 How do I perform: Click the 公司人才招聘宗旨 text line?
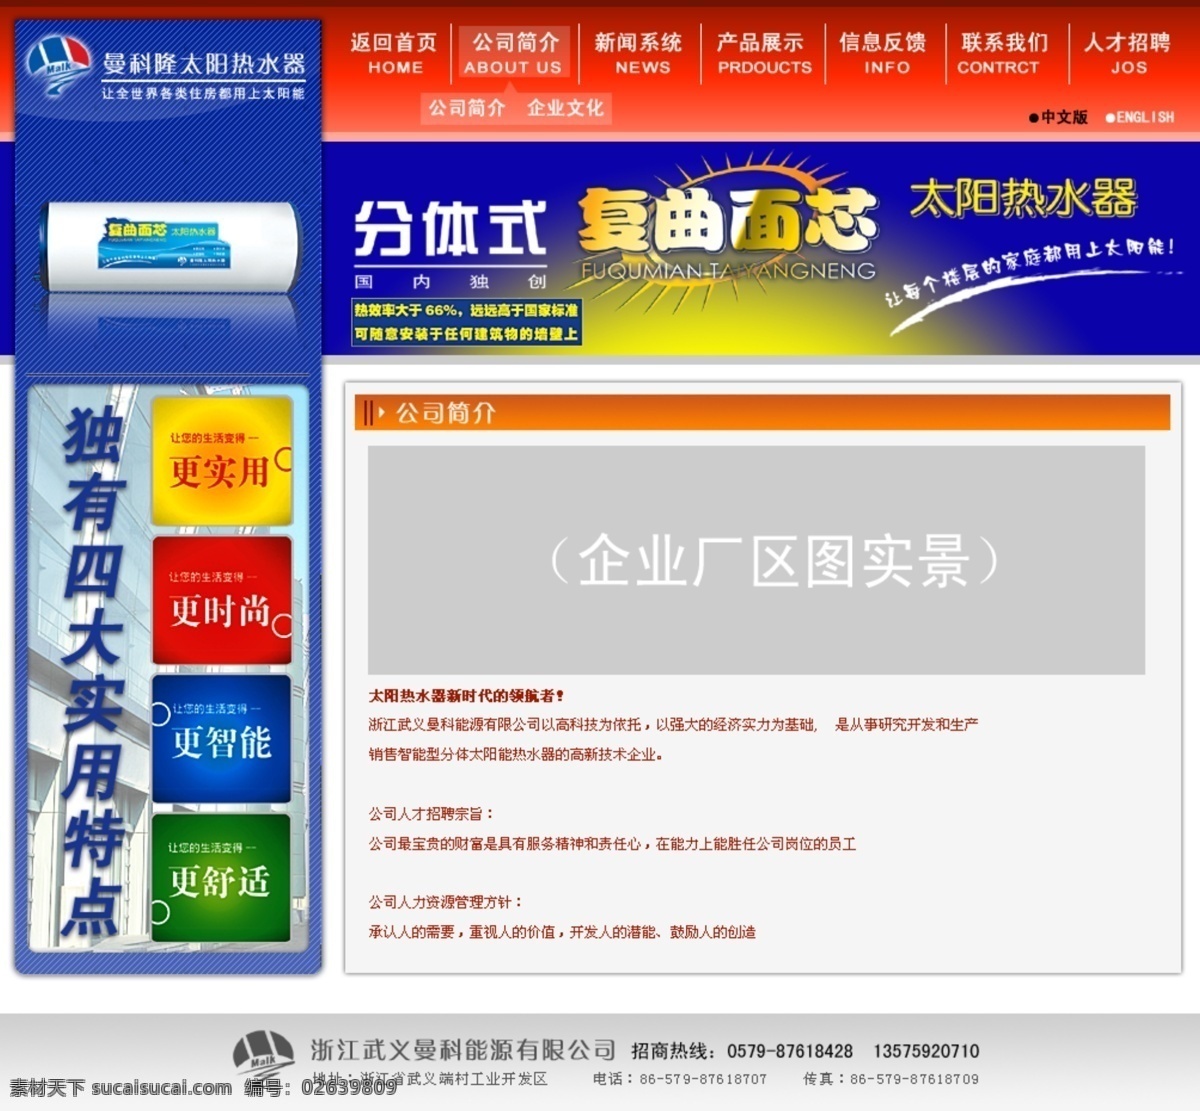click(x=431, y=814)
